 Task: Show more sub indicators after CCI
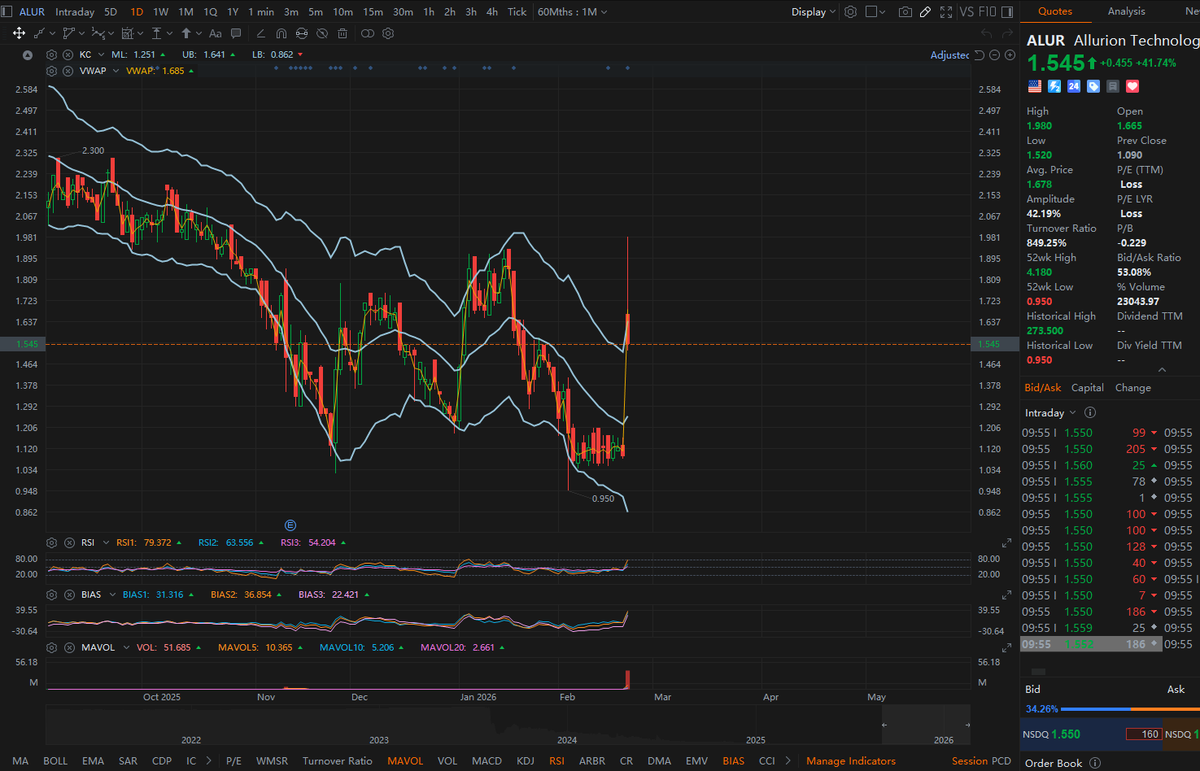(x=787, y=761)
